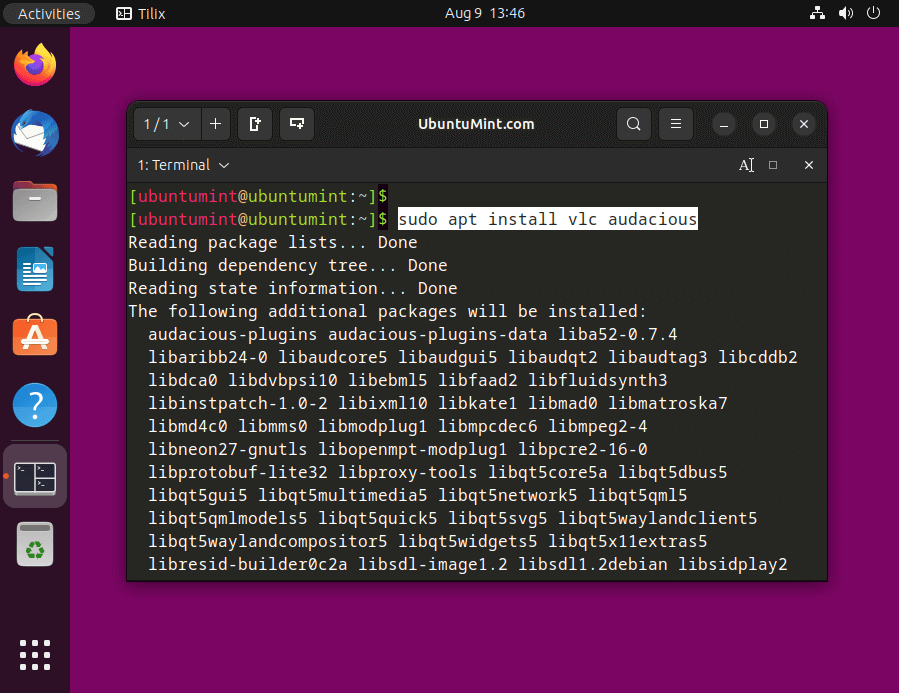Maximize the Tilix window
The image size is (899, 693).
pyautogui.click(x=764, y=124)
